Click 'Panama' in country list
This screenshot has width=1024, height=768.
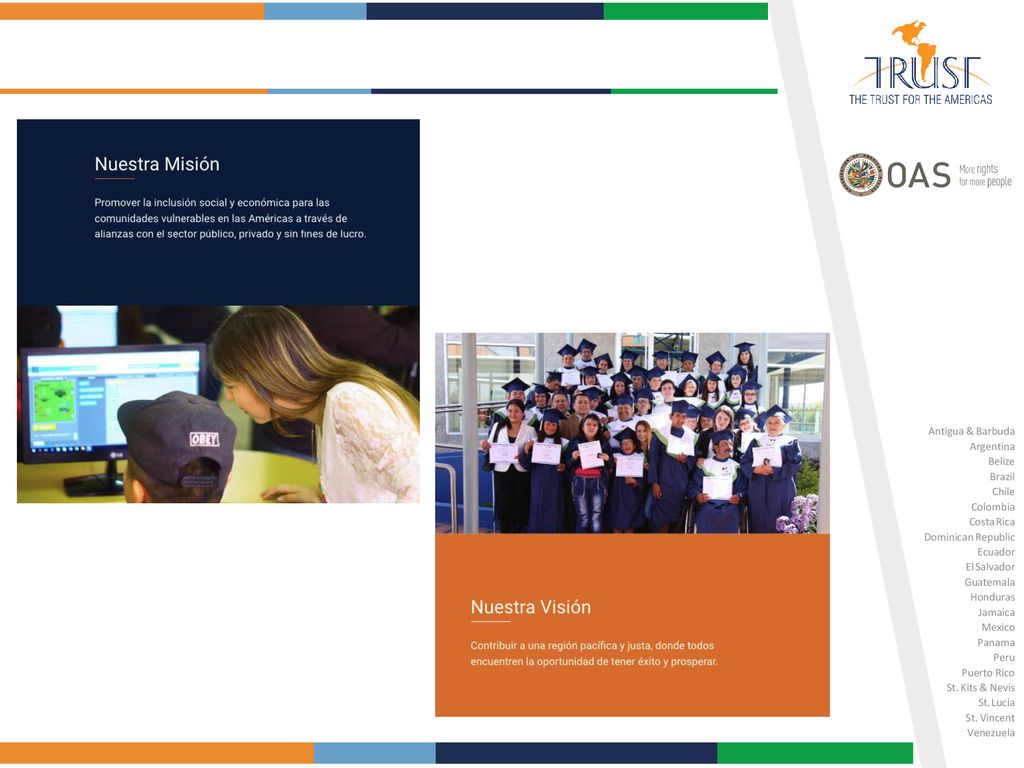(996, 643)
